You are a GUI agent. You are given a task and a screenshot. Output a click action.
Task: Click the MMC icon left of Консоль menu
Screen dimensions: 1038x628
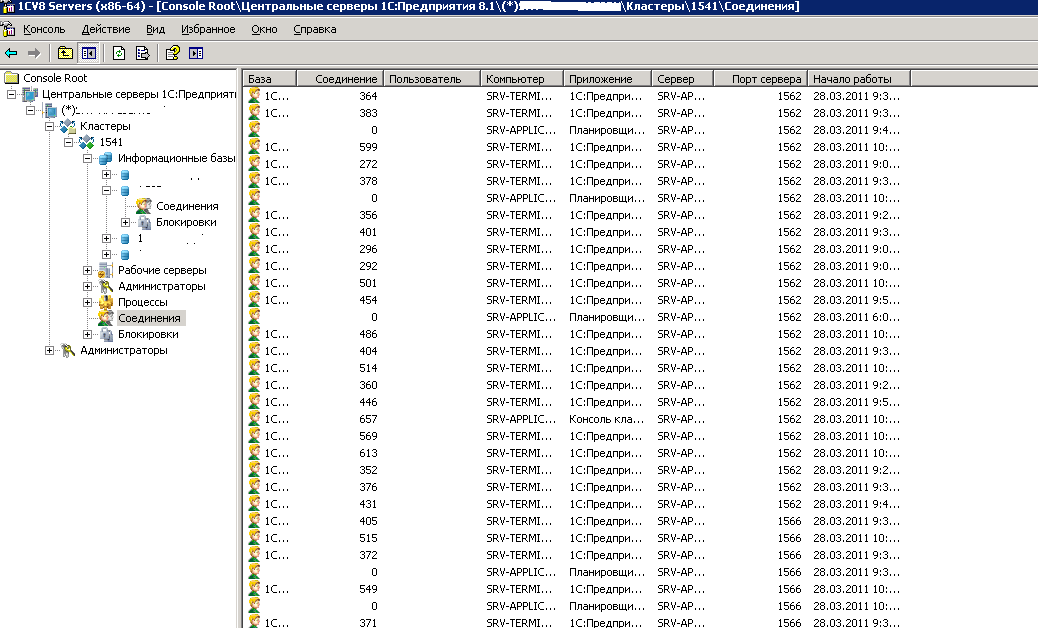(8, 29)
